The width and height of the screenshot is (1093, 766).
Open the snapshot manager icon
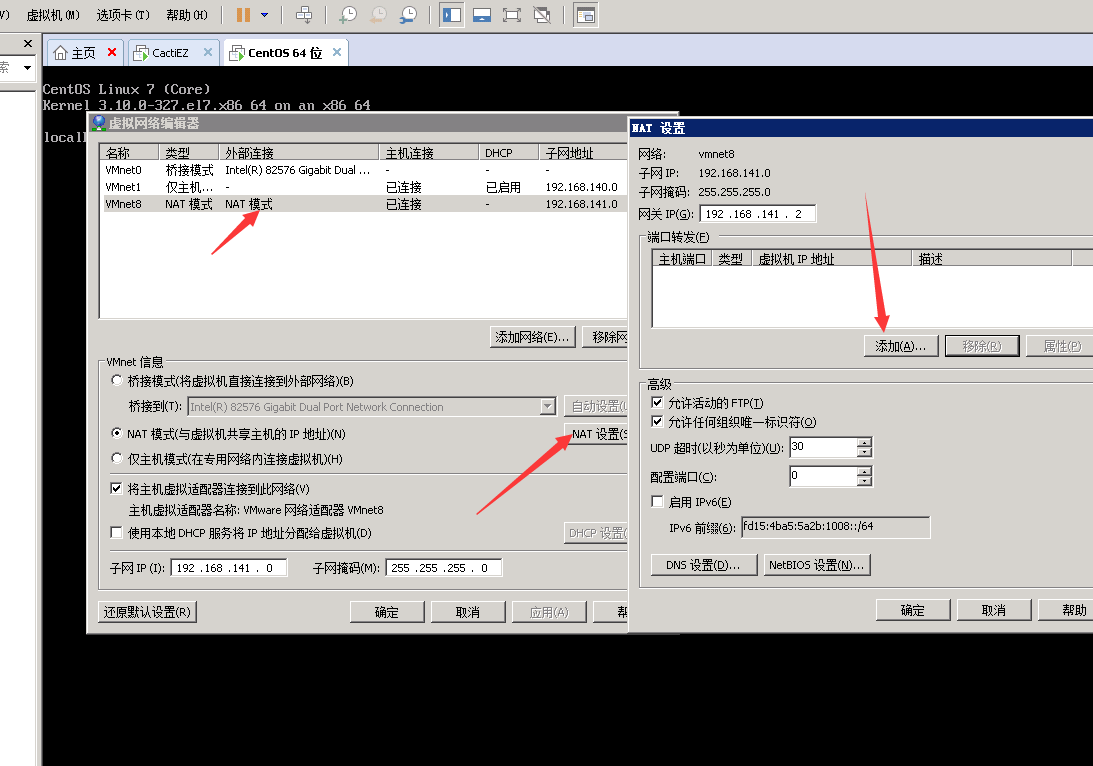click(x=408, y=15)
